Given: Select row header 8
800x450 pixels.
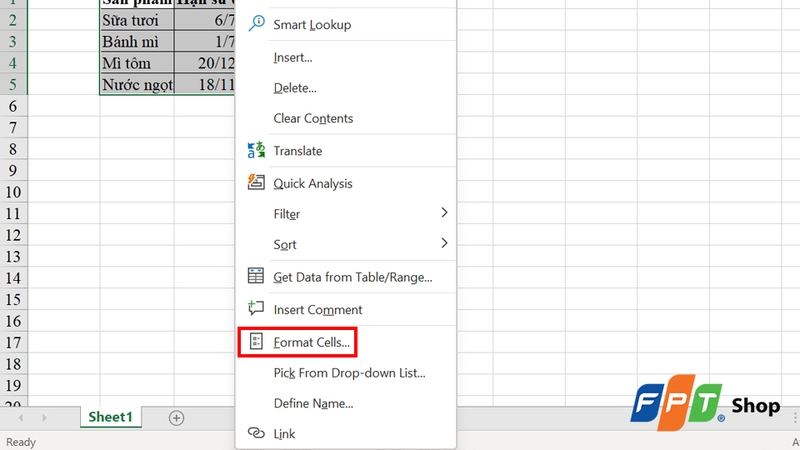Looking at the screenshot, I should click(13, 149).
